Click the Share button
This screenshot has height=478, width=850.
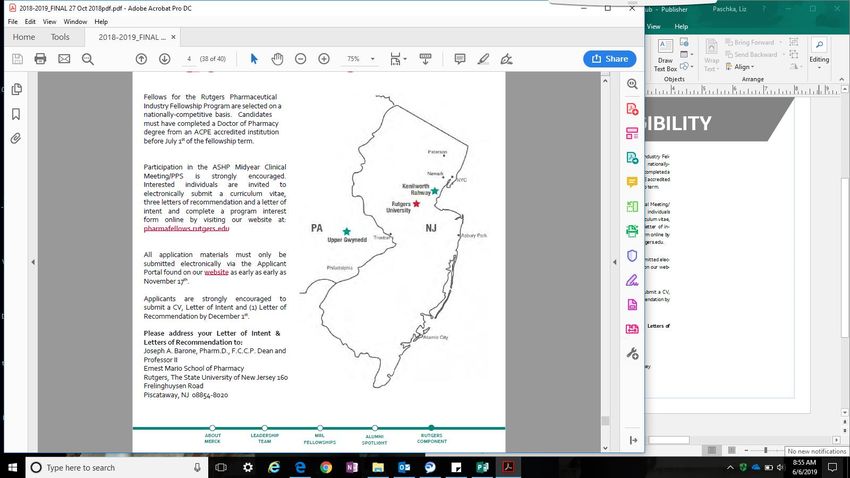click(610, 59)
